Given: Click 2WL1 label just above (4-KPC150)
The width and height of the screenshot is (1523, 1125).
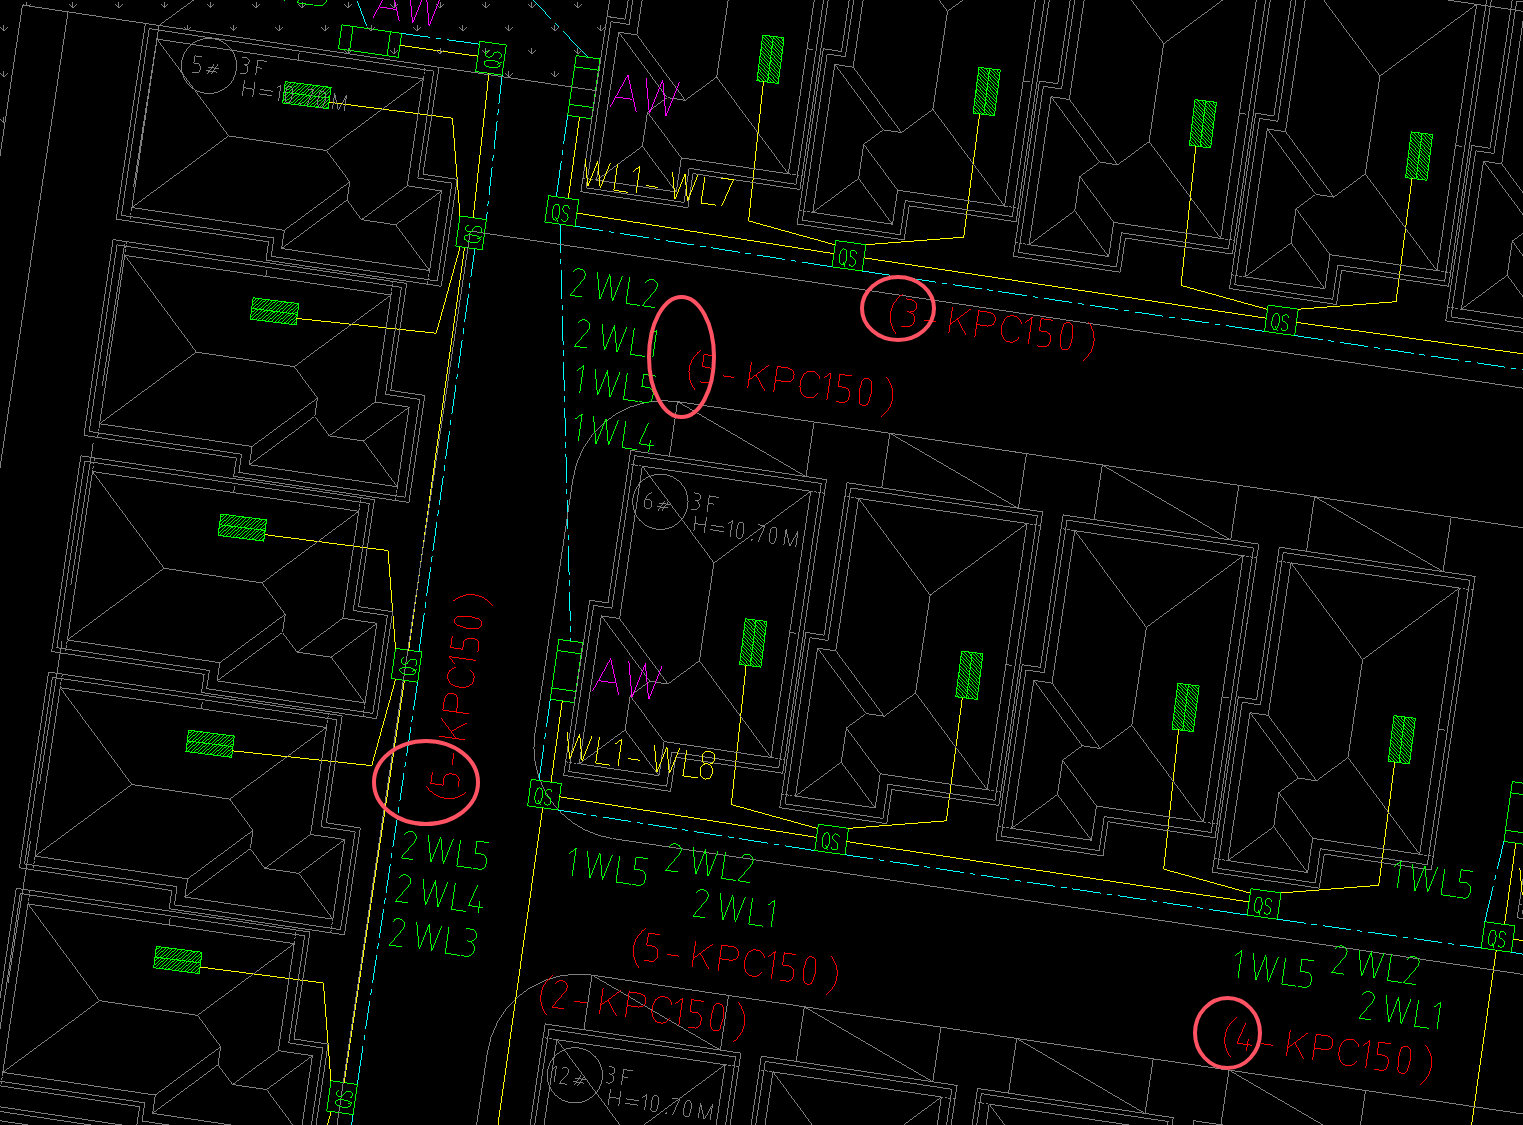Looking at the screenshot, I should (1400, 1009).
